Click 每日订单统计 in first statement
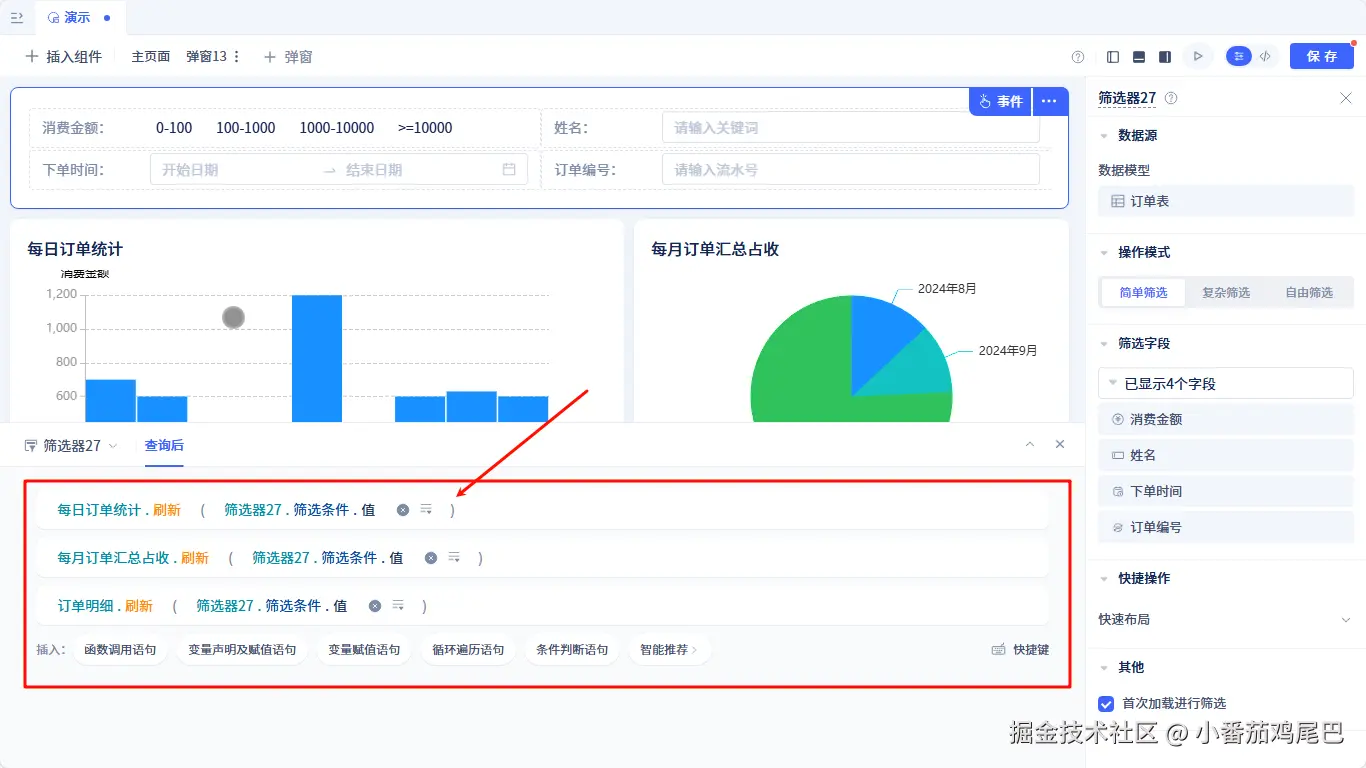1366x768 pixels. tap(99, 510)
